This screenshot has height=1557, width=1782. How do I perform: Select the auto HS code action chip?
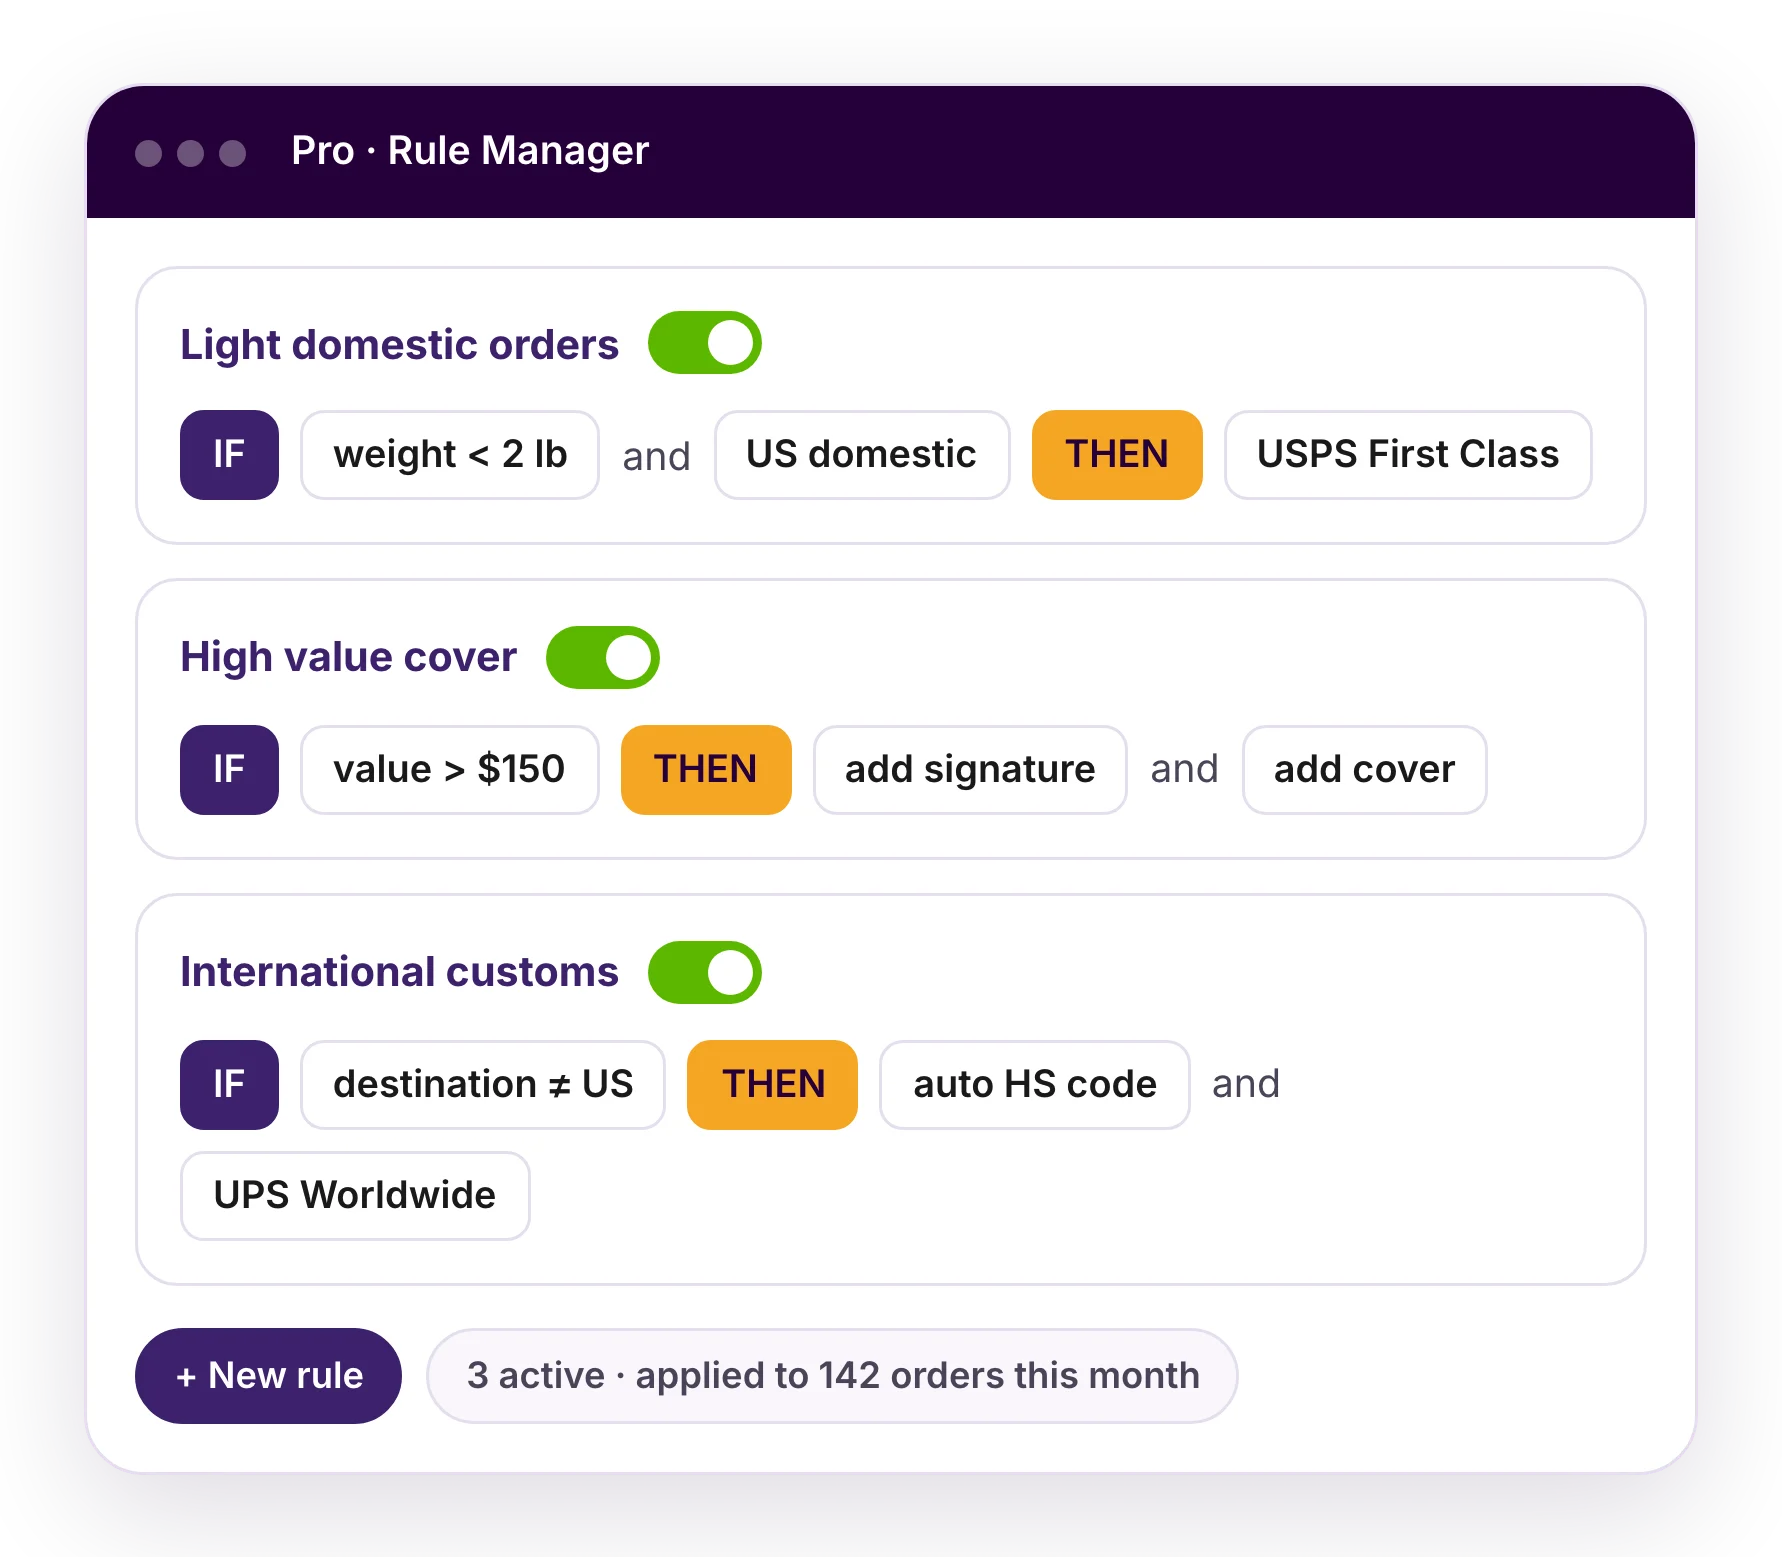[x=1035, y=1085]
